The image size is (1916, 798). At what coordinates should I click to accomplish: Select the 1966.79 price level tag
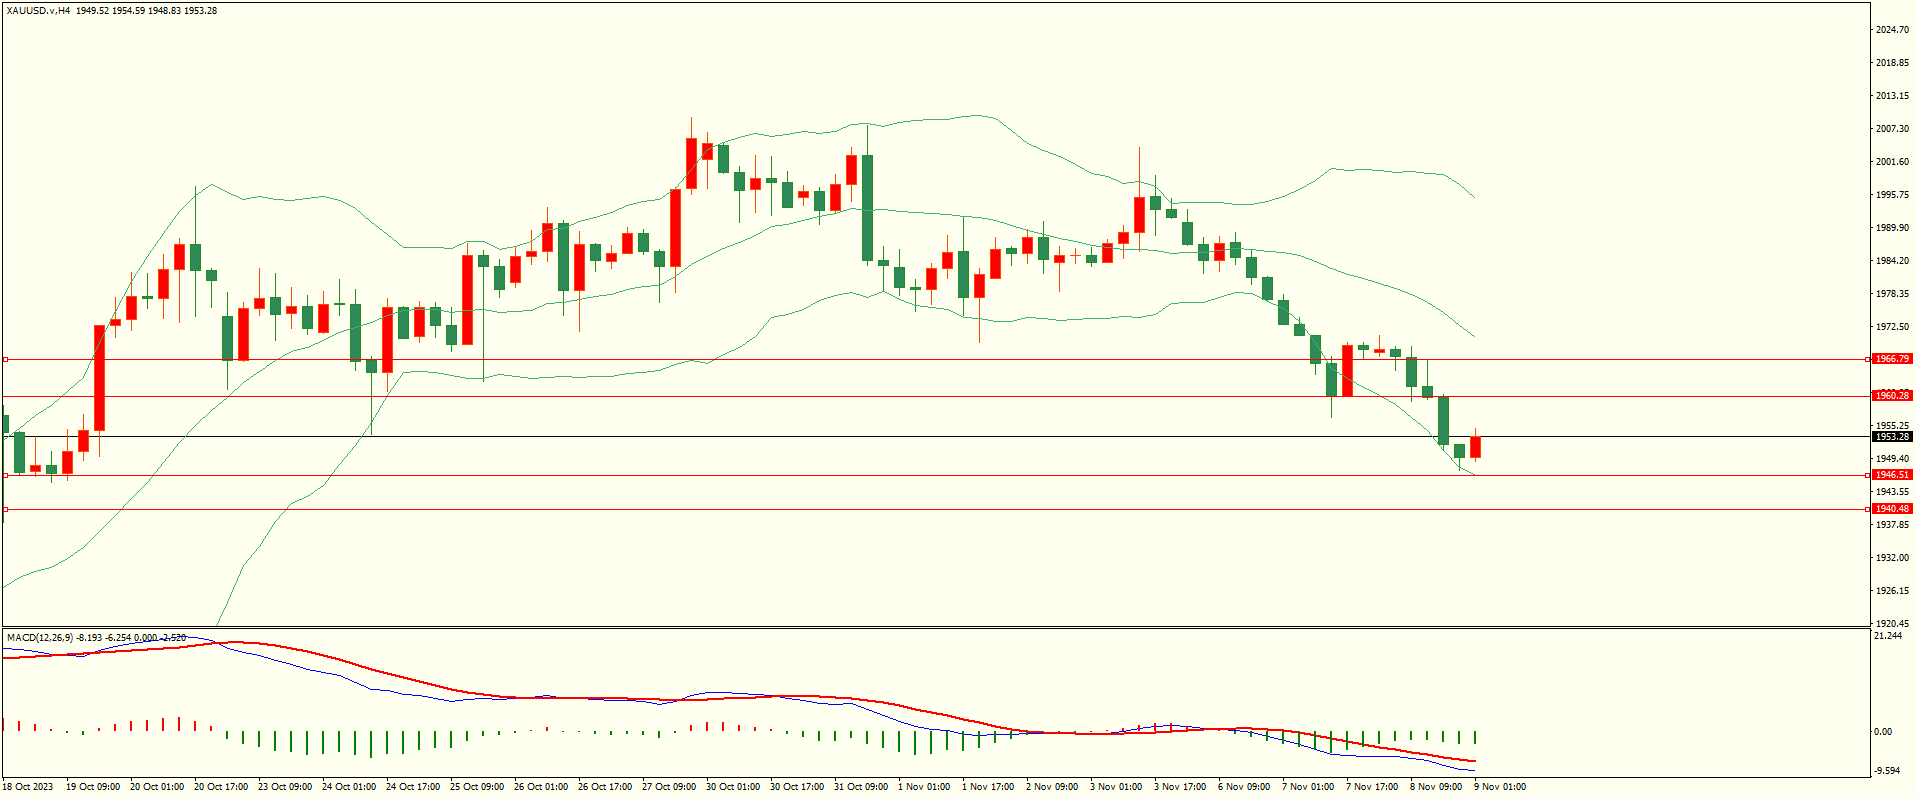click(x=1891, y=359)
